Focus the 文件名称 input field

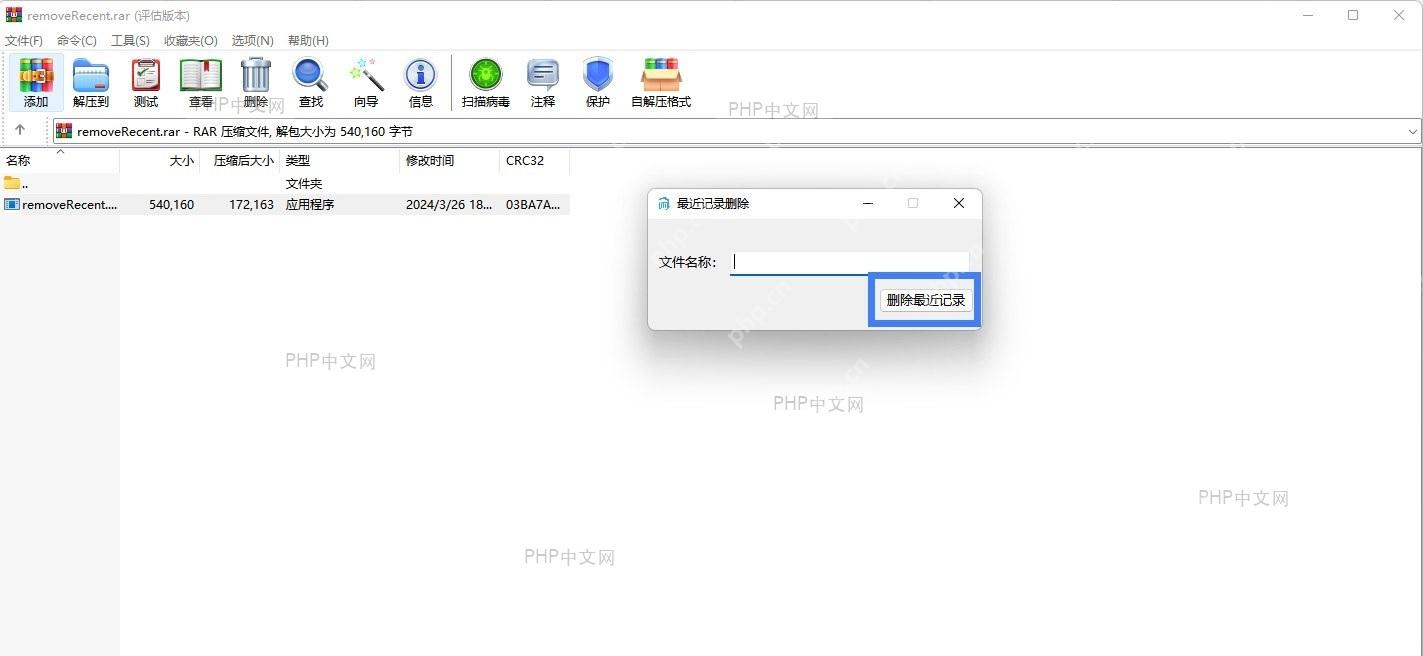[x=849, y=262]
